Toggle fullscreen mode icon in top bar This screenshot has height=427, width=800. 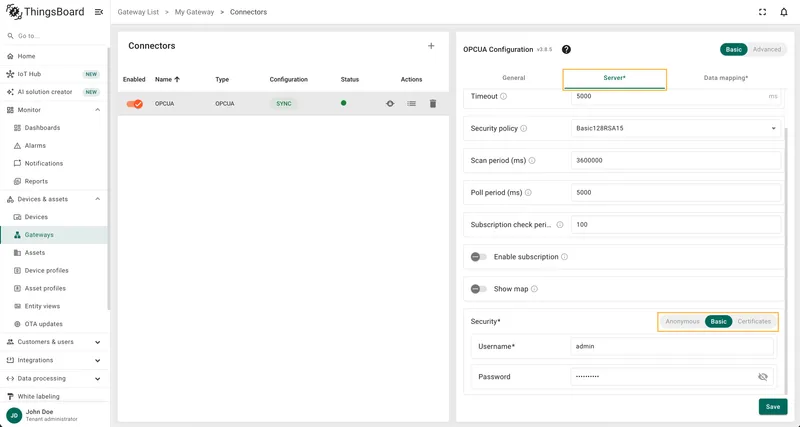click(762, 12)
